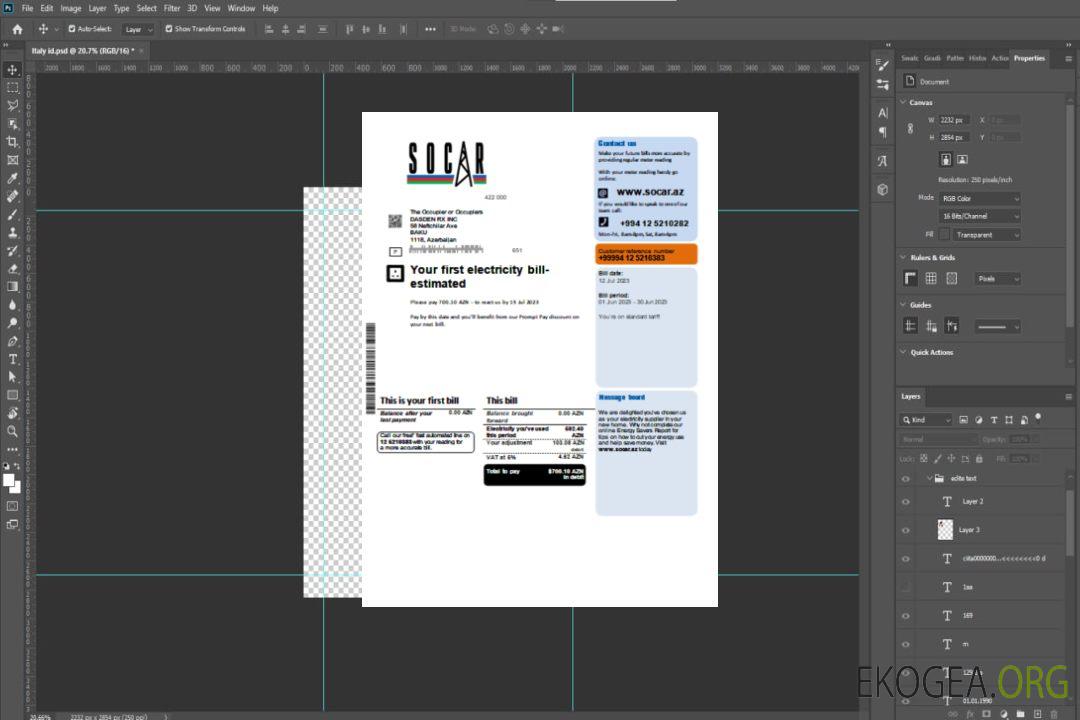This screenshot has width=1080, height=720.
Task: Open the RGB Color mode dropdown
Action: [x=979, y=198]
